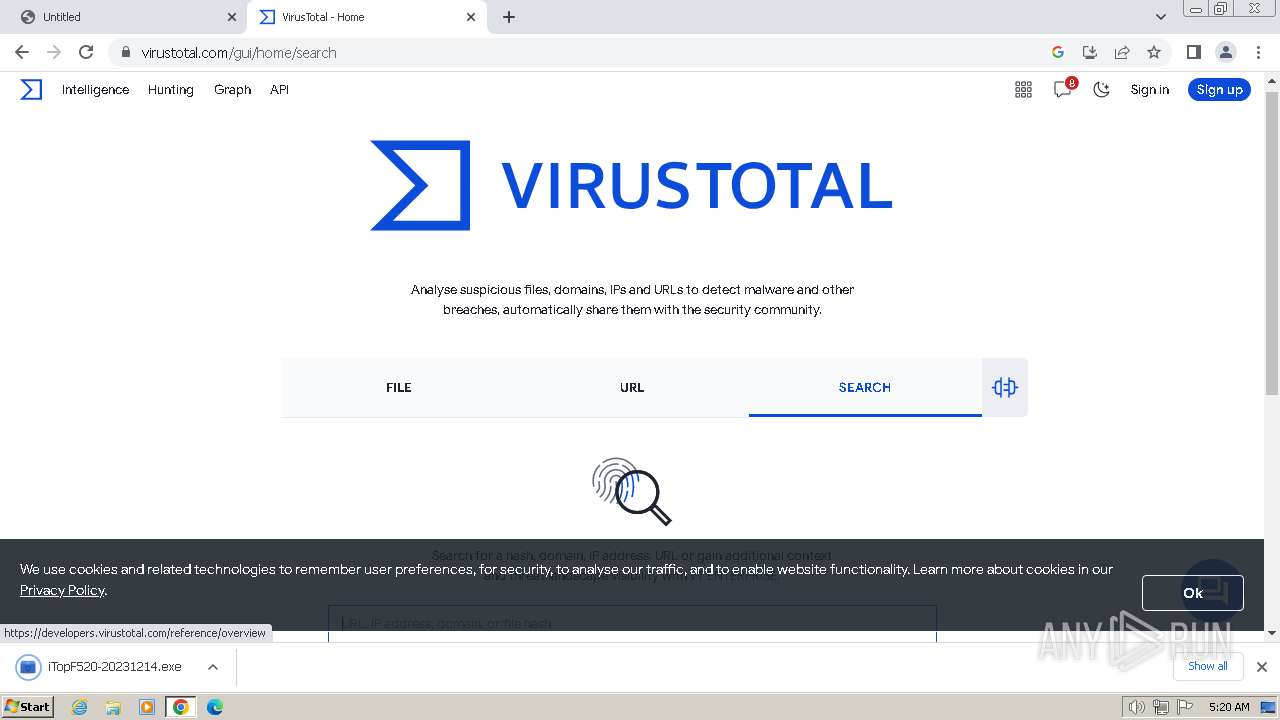This screenshot has height=720, width=1280.
Task: Open the apps grid menu icon
Action: (1023, 90)
